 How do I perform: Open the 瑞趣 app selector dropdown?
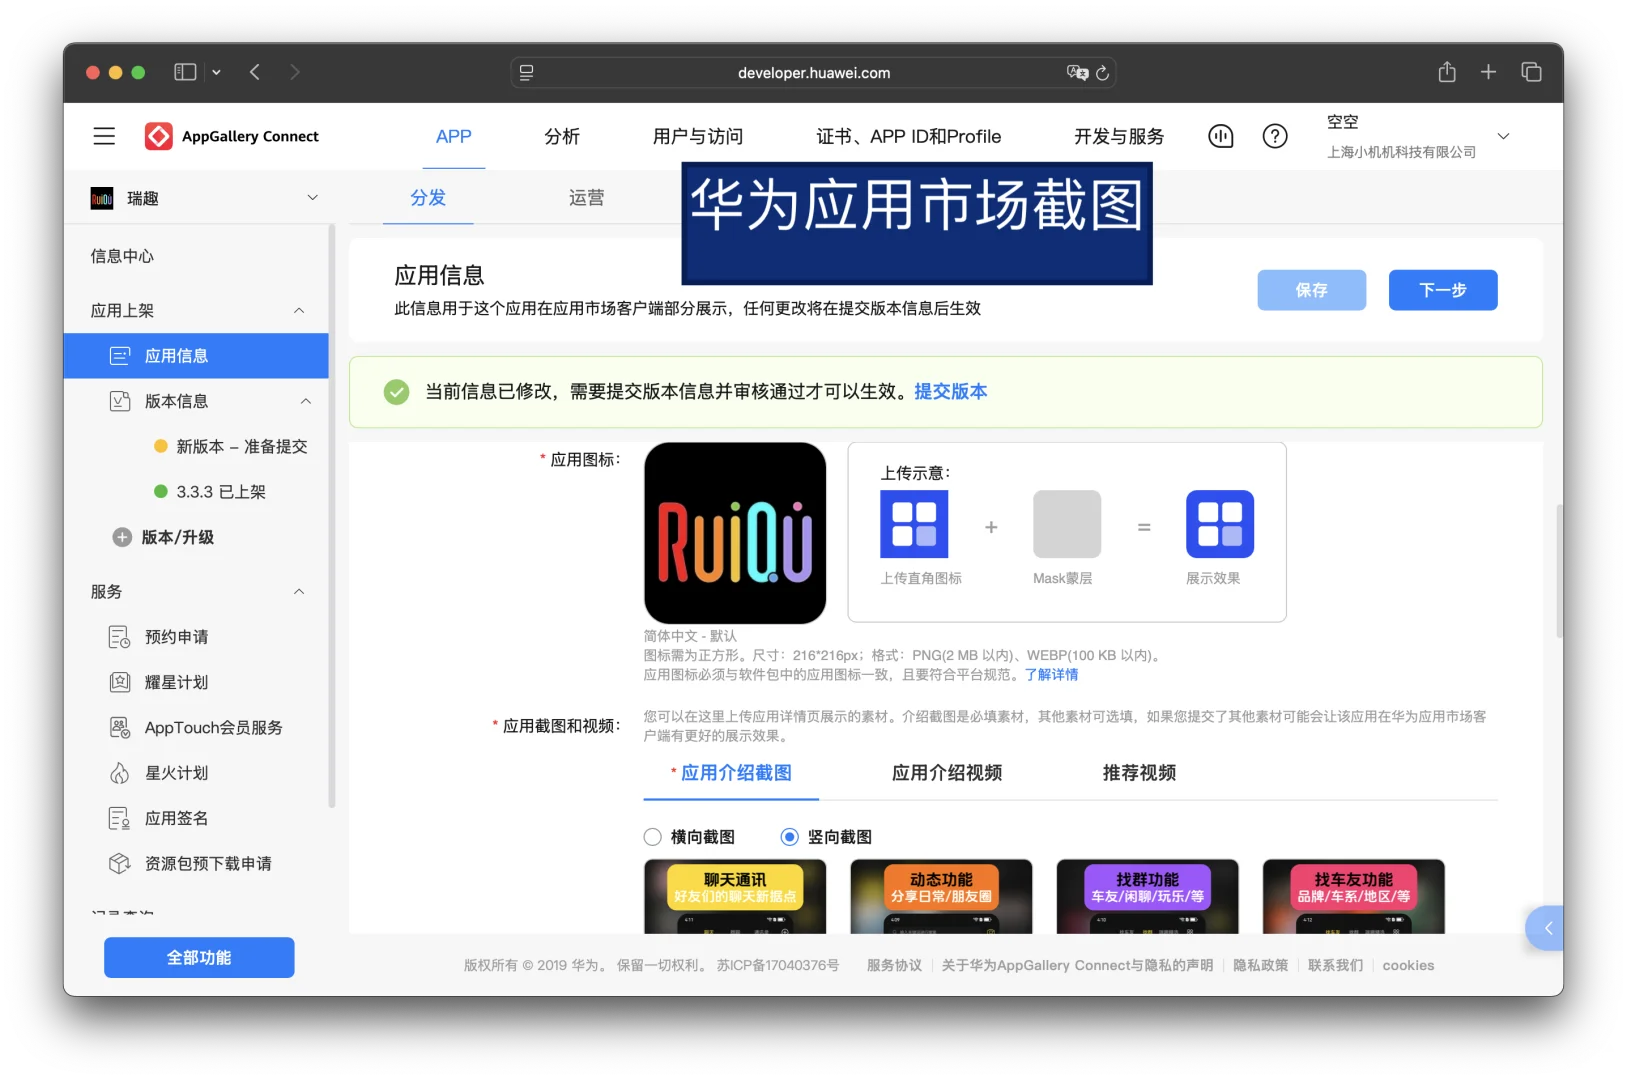tap(312, 198)
